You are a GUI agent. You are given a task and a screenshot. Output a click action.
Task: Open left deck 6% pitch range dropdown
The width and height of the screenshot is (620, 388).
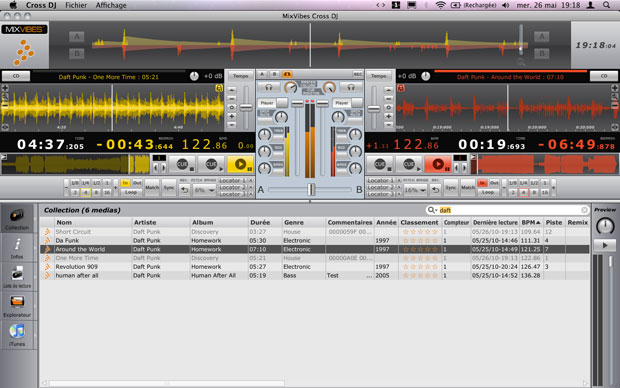point(204,190)
